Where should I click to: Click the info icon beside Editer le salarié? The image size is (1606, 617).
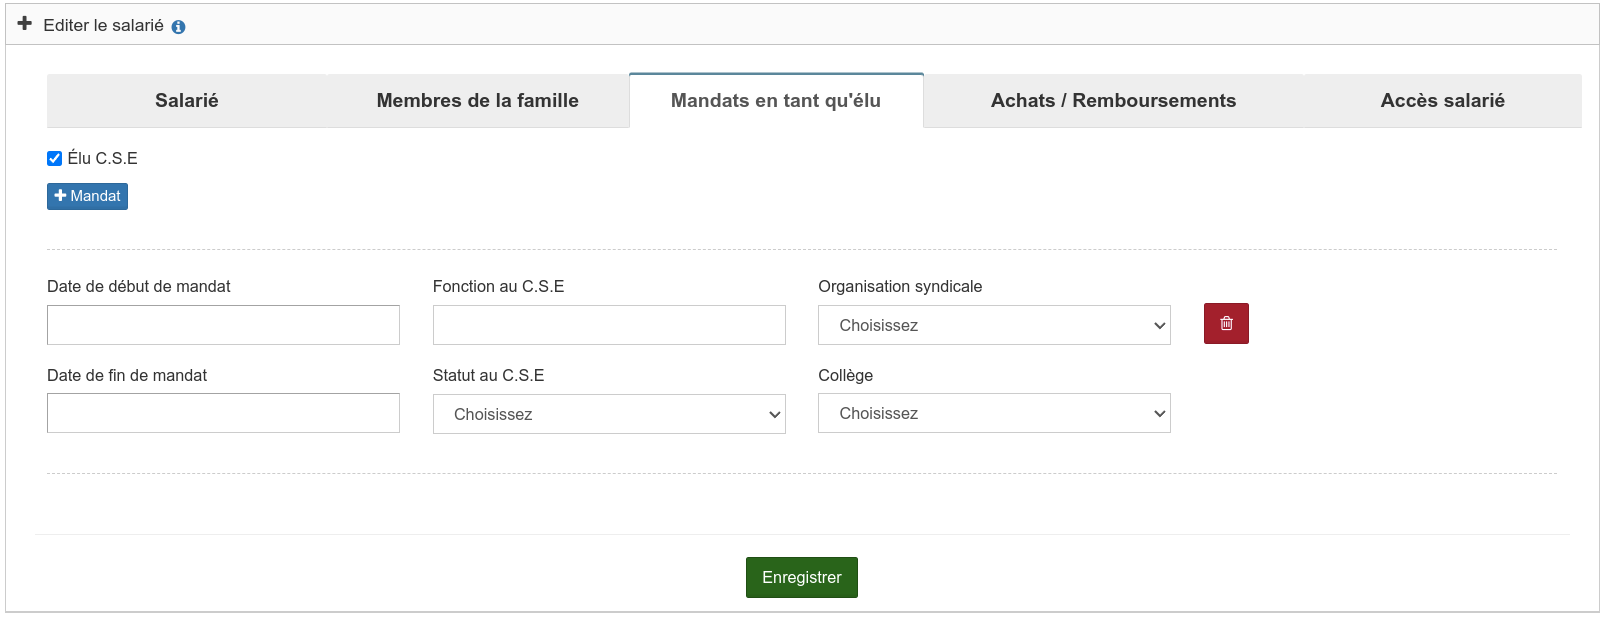coord(178,27)
